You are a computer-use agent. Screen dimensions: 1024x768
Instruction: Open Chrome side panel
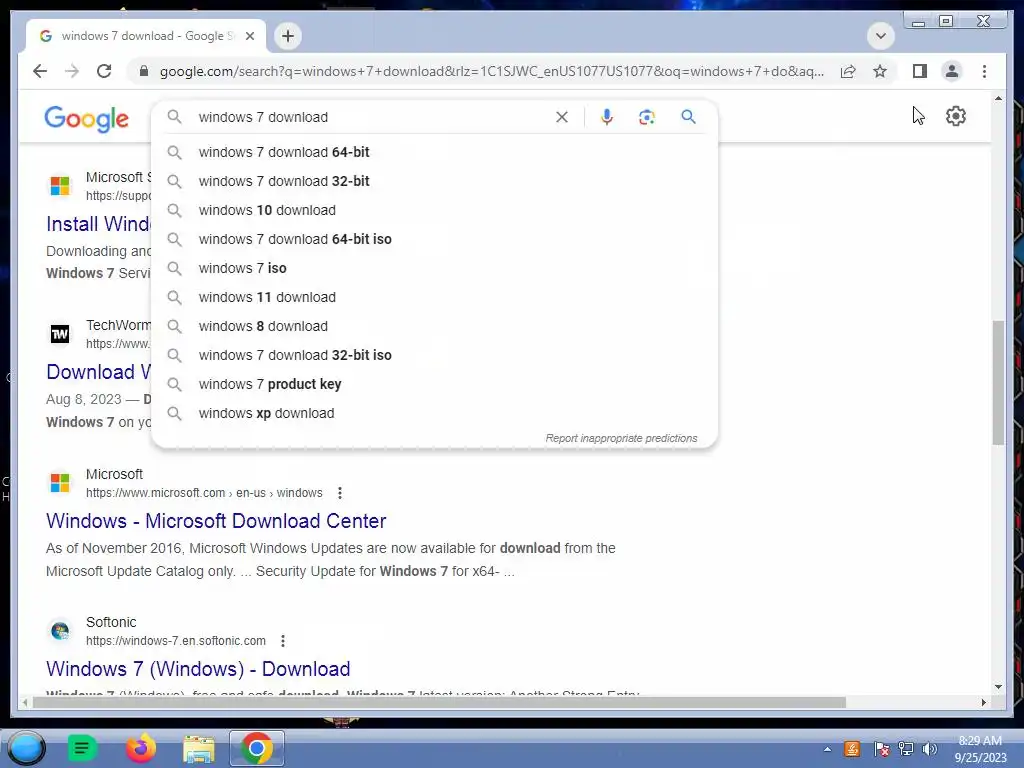coord(920,71)
